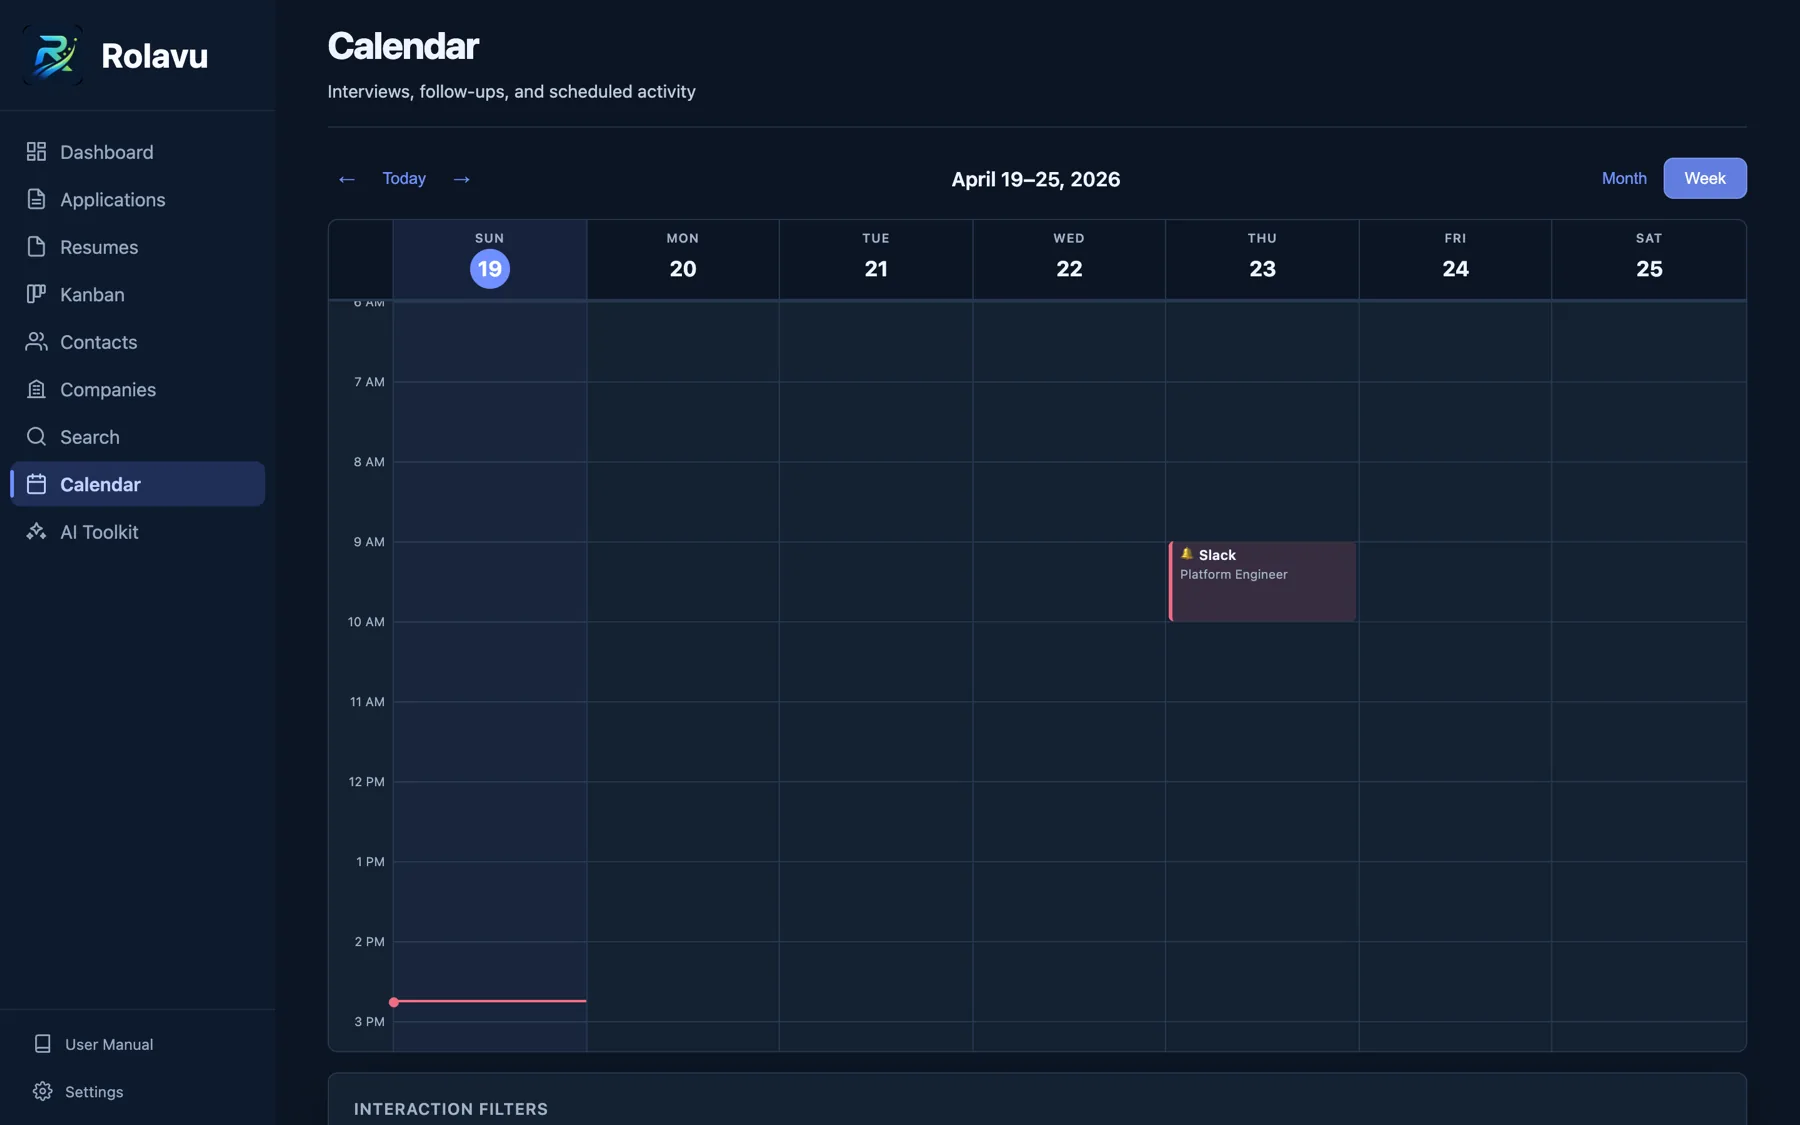Open the Search magnifier icon
This screenshot has width=1800, height=1125.
36,437
